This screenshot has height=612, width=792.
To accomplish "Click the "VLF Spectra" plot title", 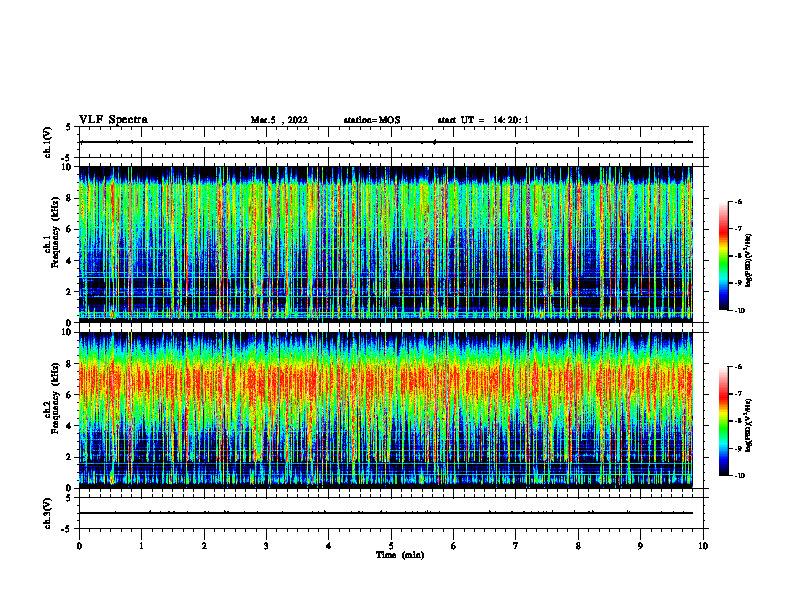I will 113,119.
